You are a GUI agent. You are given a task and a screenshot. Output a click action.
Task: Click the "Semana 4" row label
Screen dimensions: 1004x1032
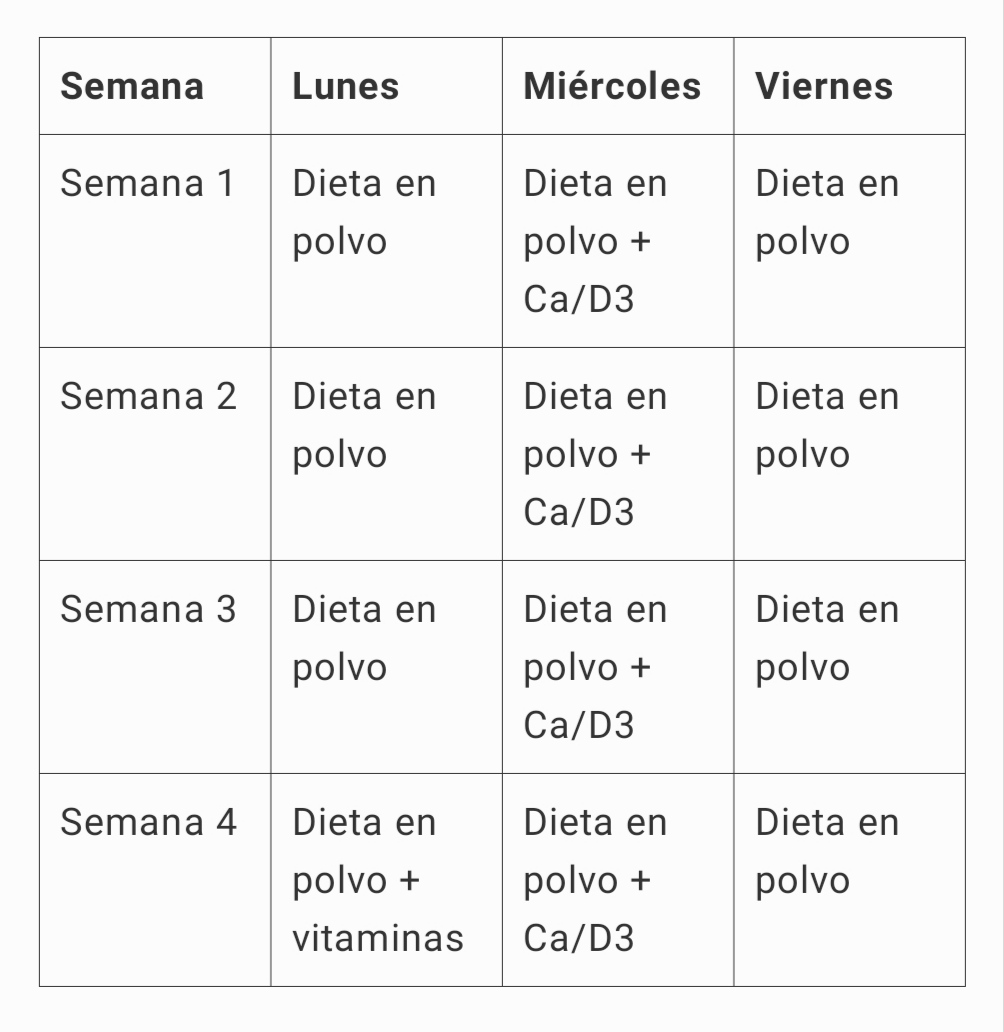pyautogui.click(x=148, y=823)
